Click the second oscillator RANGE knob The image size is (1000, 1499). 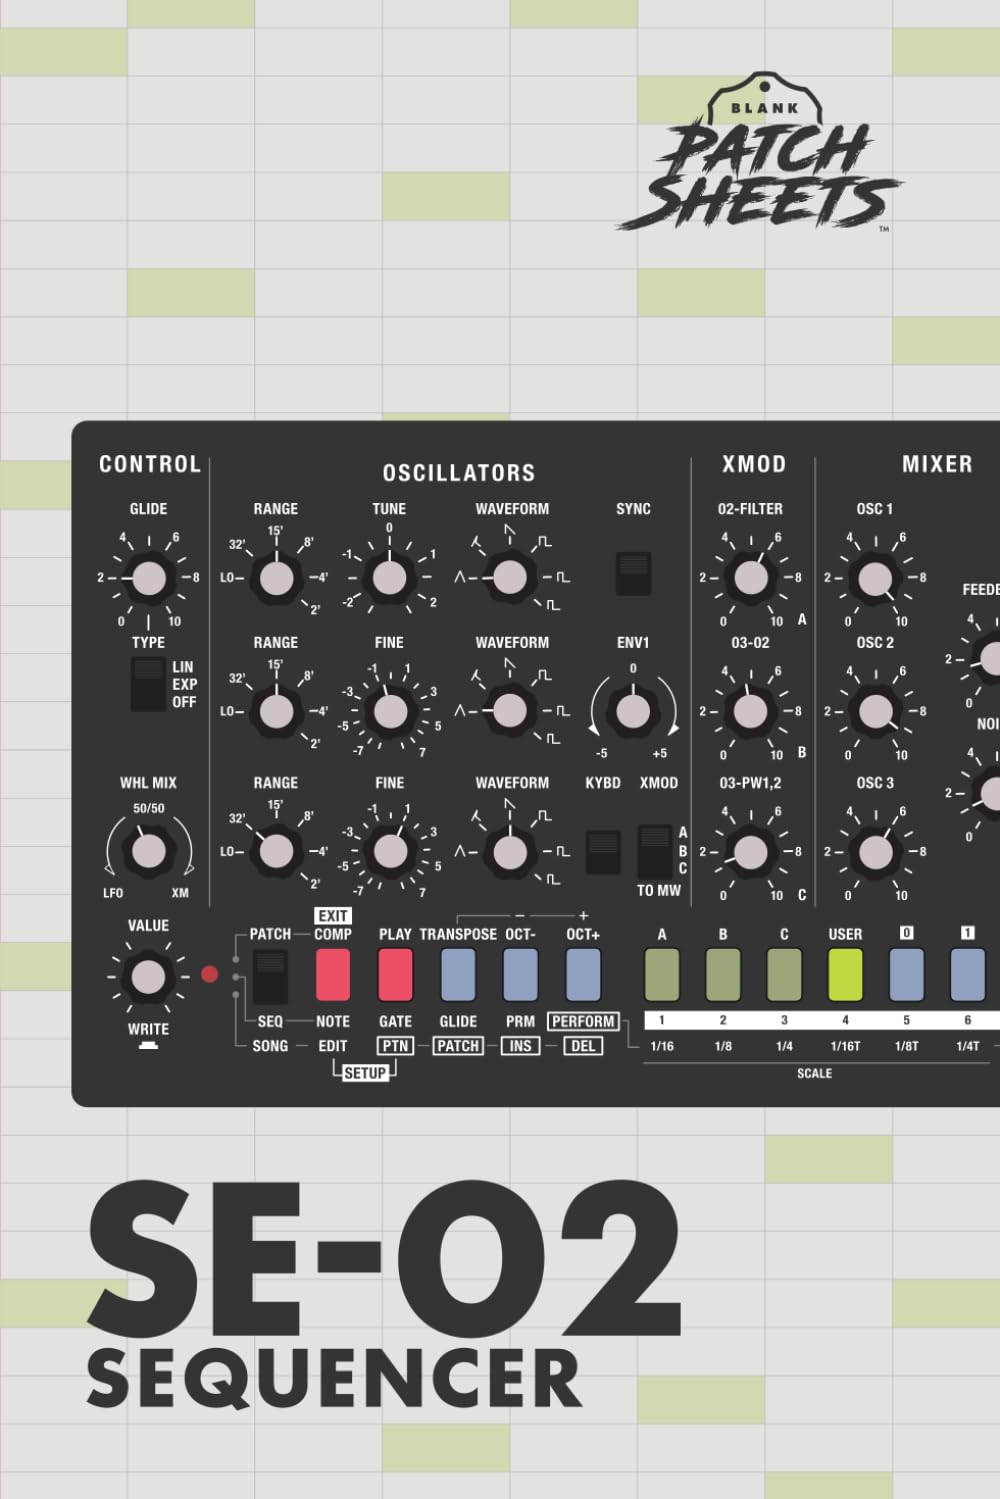[276, 711]
